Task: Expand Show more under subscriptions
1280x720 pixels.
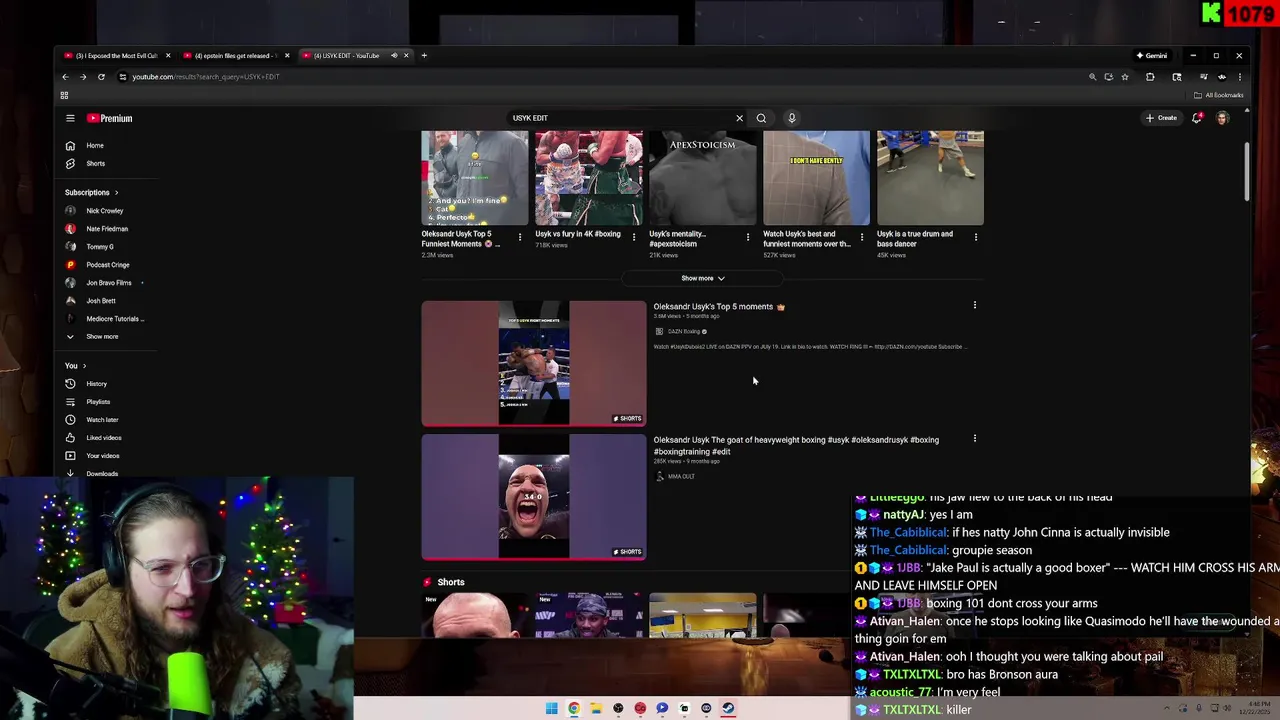Action: (101, 337)
